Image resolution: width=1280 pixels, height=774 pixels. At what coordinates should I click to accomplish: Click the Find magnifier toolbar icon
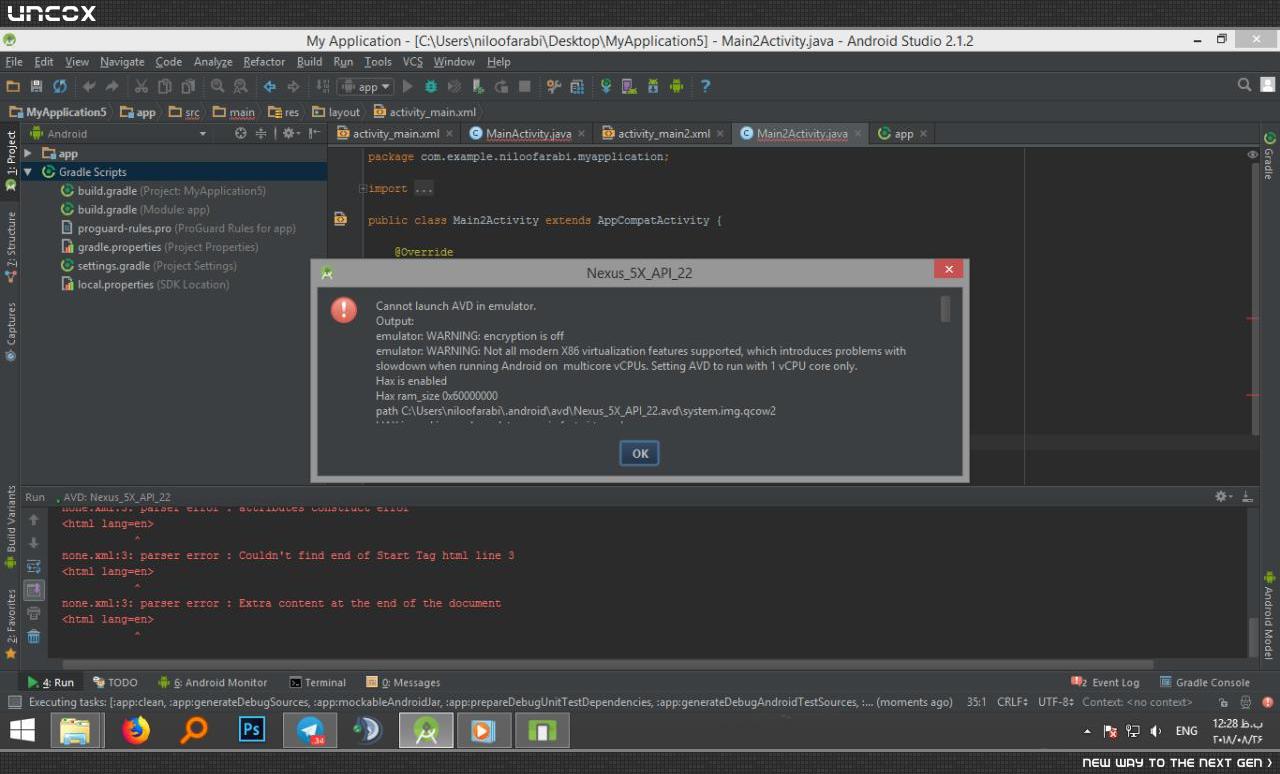click(218, 87)
